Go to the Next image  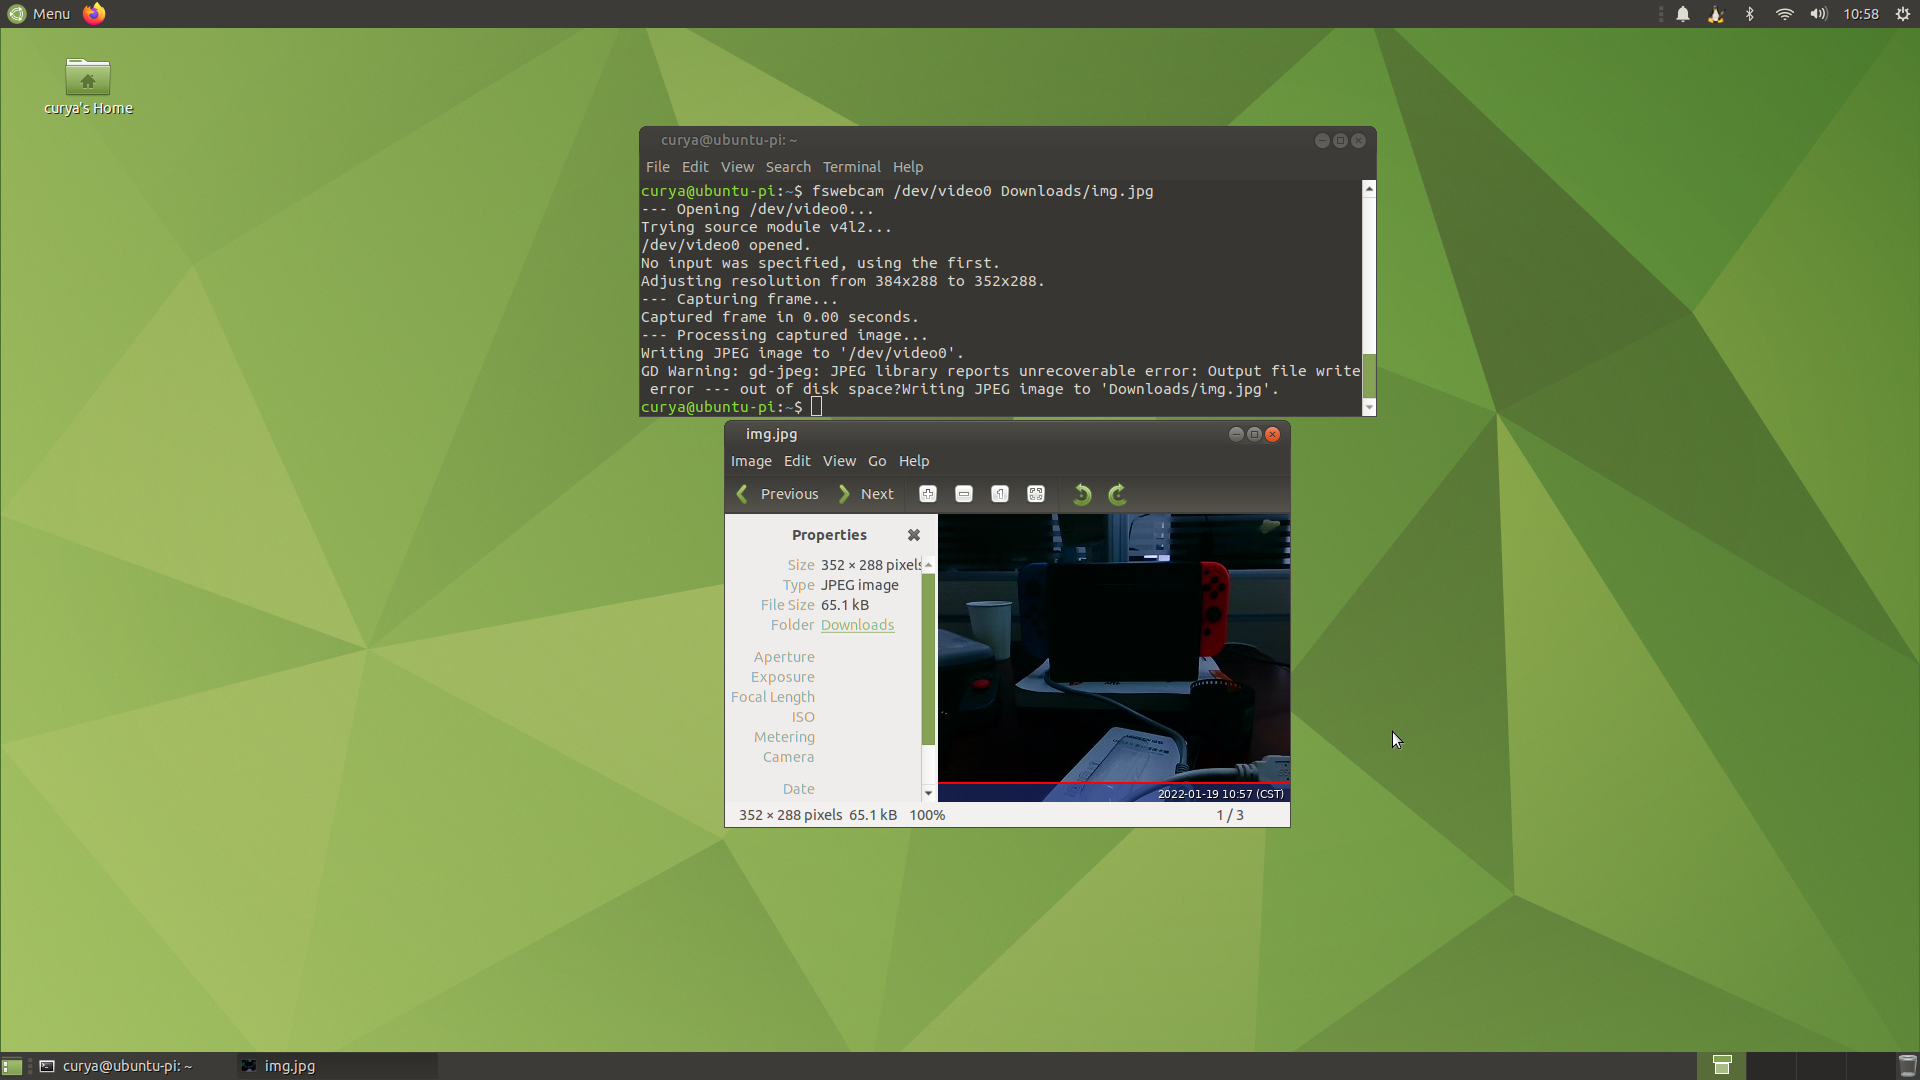(866, 494)
